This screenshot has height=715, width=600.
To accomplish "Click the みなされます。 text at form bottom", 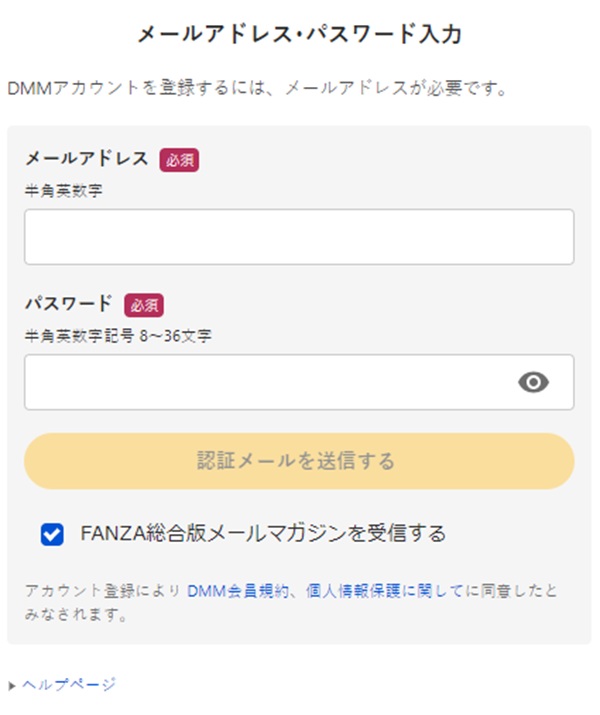I will pyautogui.click(x=76, y=615).
